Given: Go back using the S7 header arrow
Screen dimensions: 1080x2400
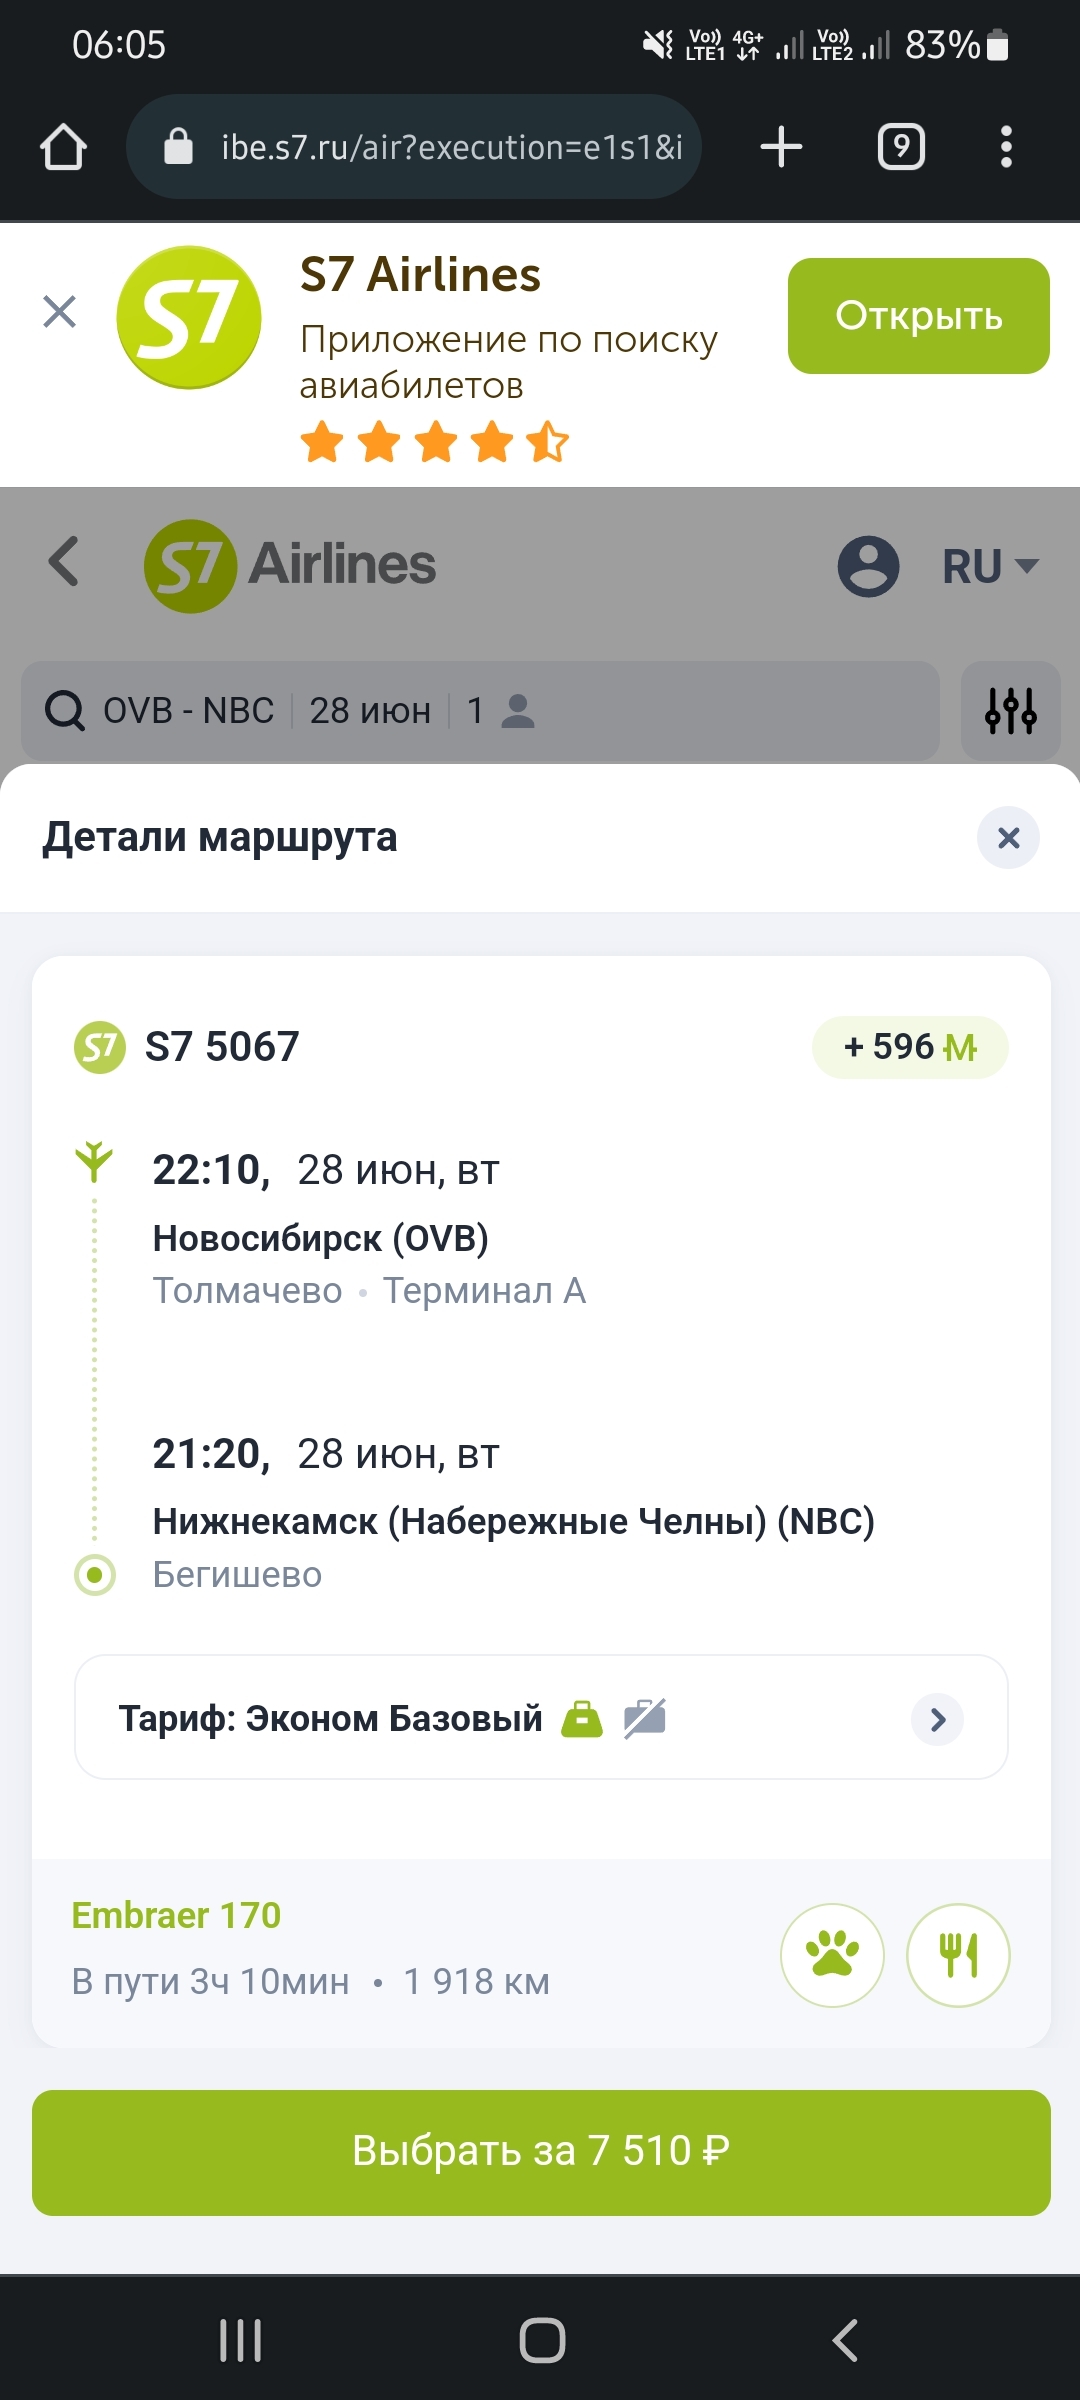Looking at the screenshot, I should (x=64, y=562).
